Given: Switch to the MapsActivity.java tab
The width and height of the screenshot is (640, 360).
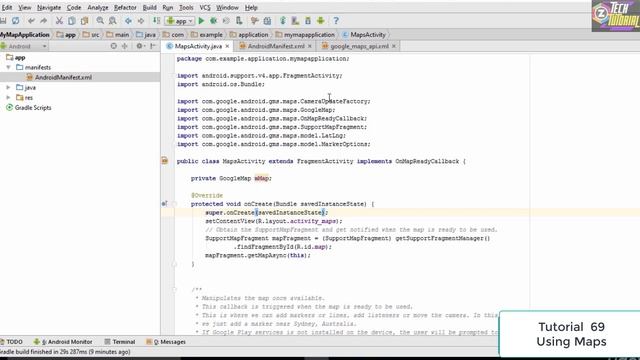Looking at the screenshot, I should (198, 46).
